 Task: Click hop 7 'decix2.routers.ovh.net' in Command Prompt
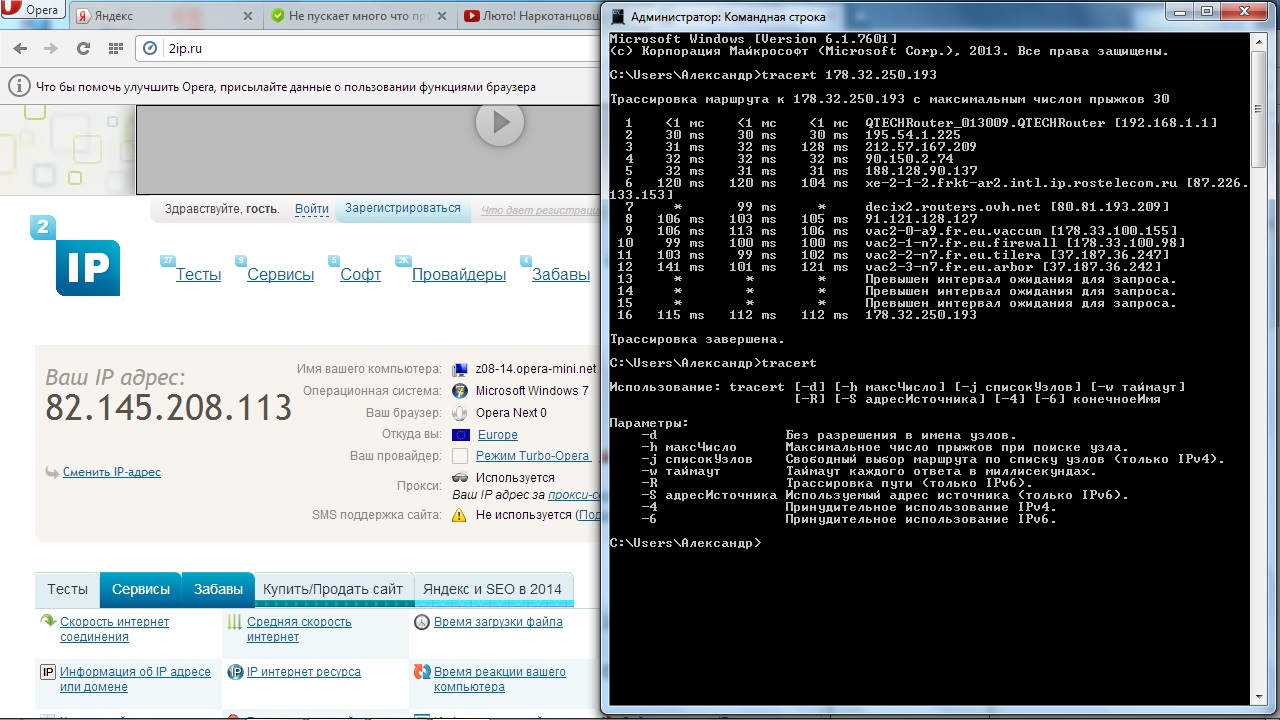click(x=1017, y=207)
